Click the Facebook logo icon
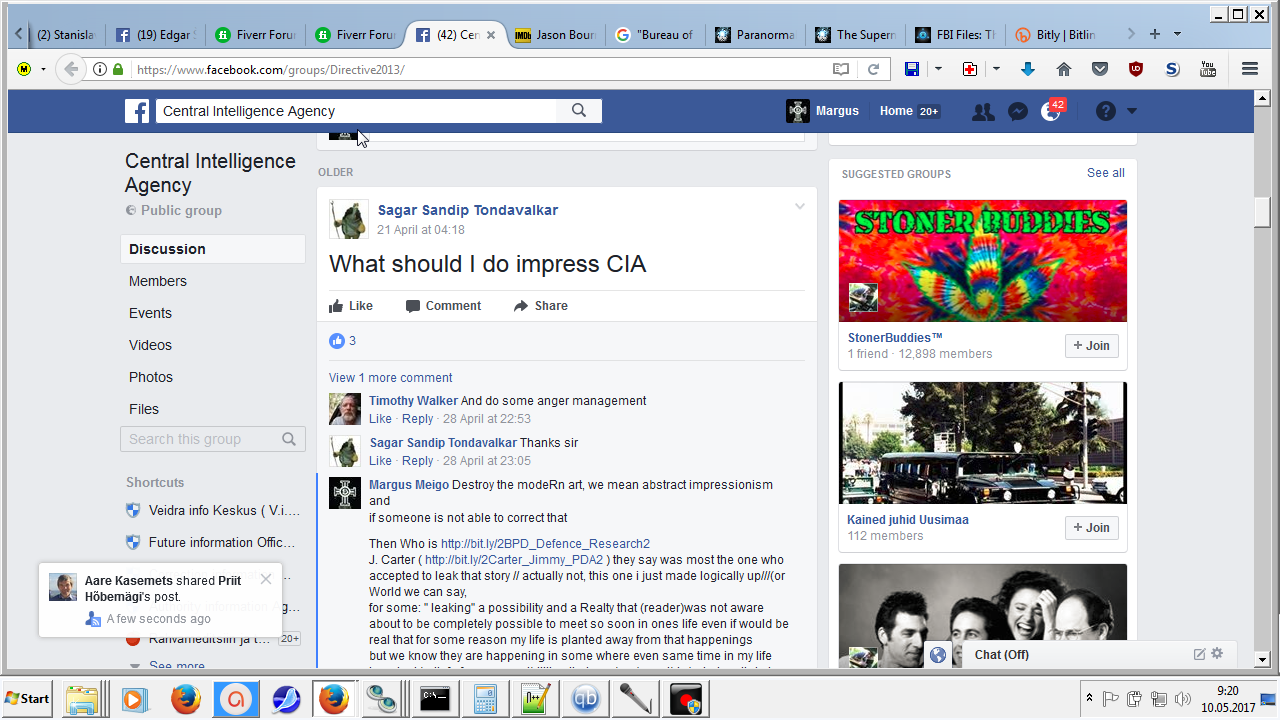 [137, 111]
